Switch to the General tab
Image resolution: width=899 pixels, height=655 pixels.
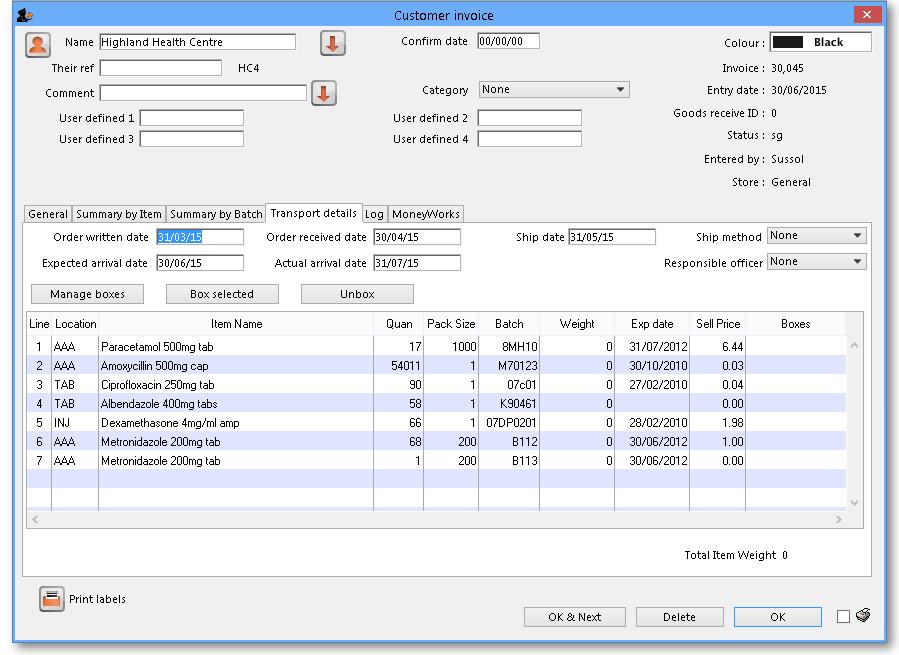(48, 214)
